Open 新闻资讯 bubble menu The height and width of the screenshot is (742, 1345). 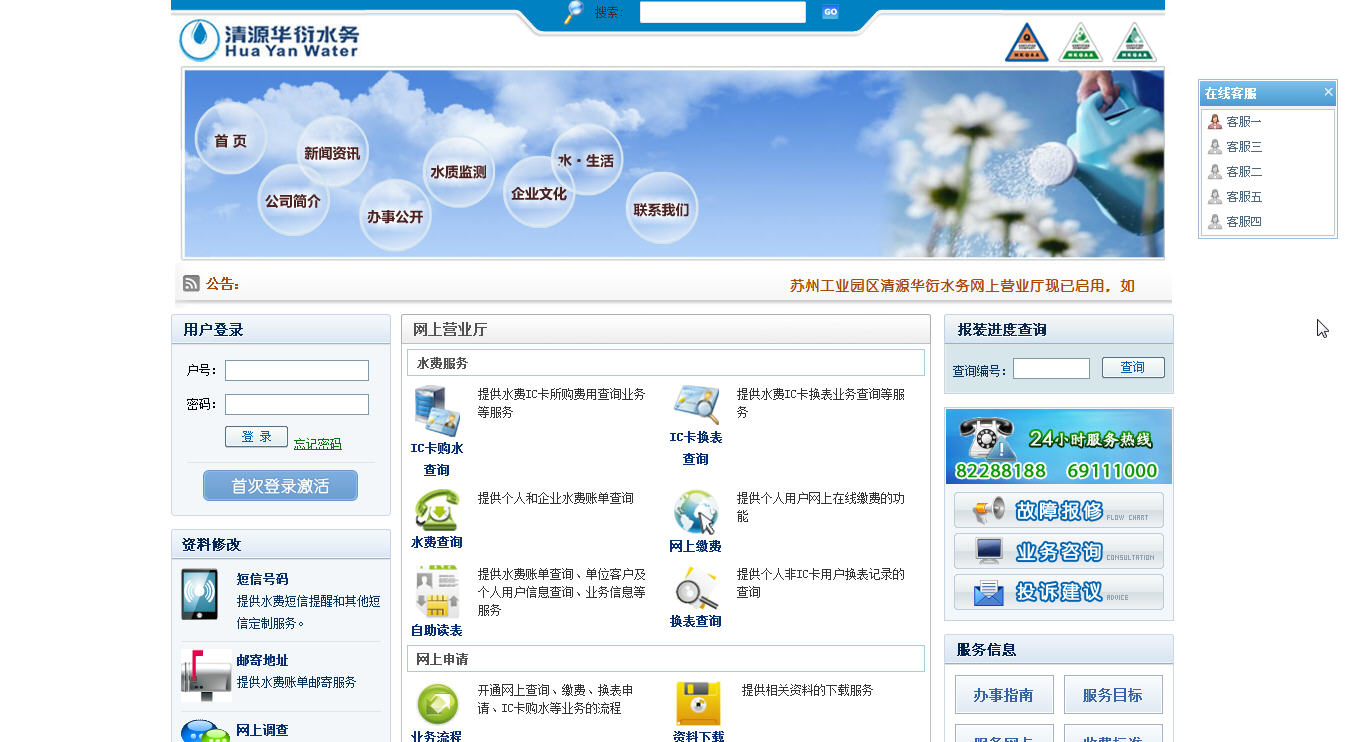click(x=332, y=153)
